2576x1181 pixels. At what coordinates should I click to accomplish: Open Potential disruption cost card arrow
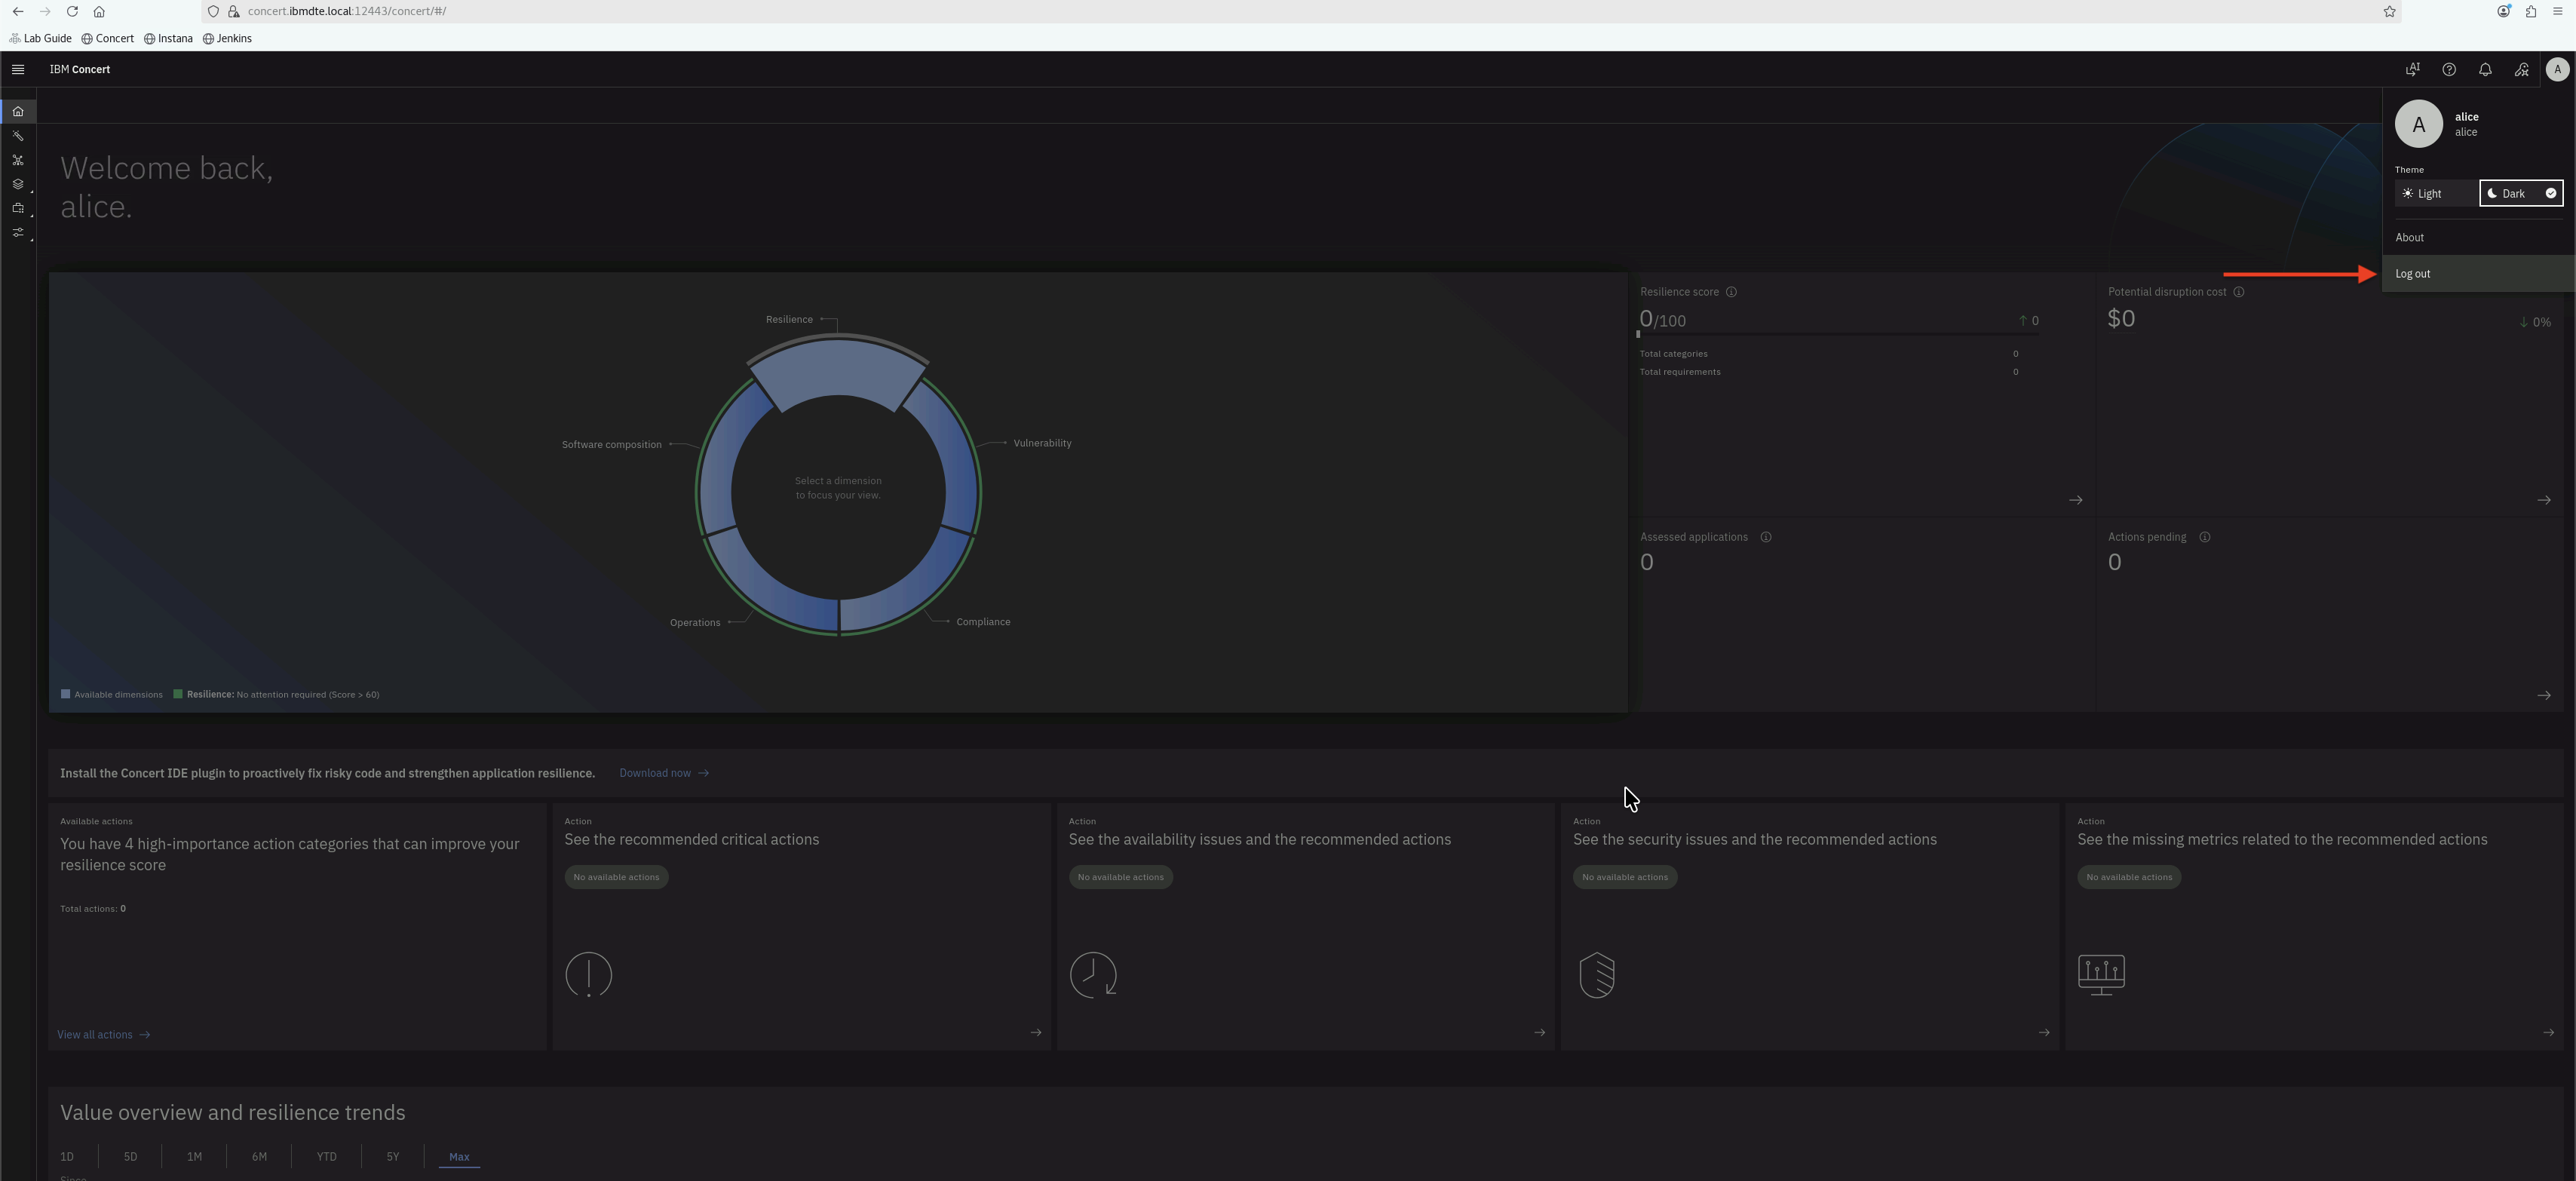pos(2544,500)
